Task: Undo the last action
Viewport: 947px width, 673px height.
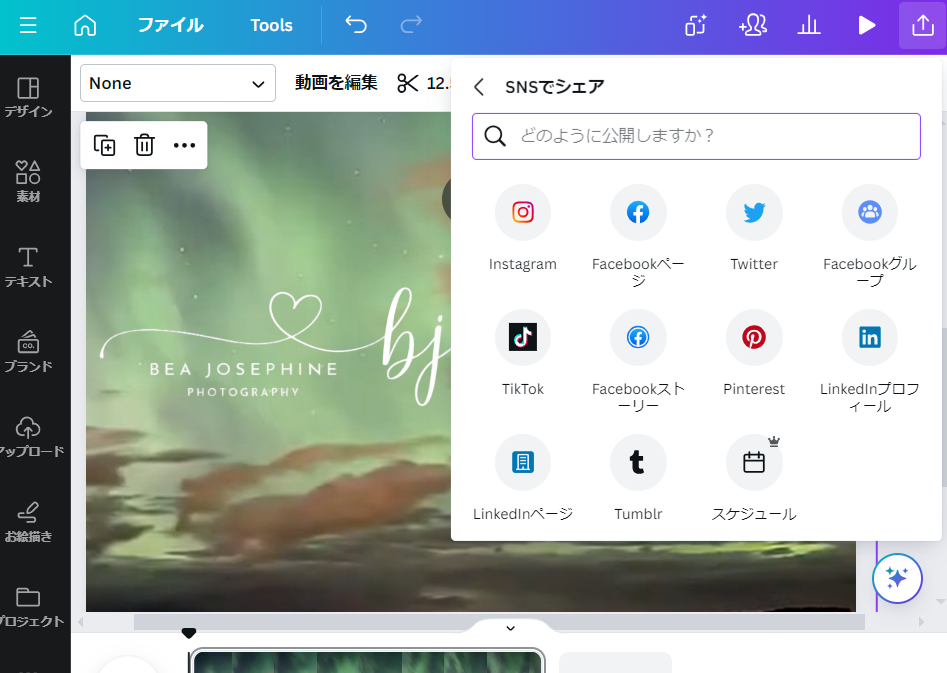Action: [356, 25]
